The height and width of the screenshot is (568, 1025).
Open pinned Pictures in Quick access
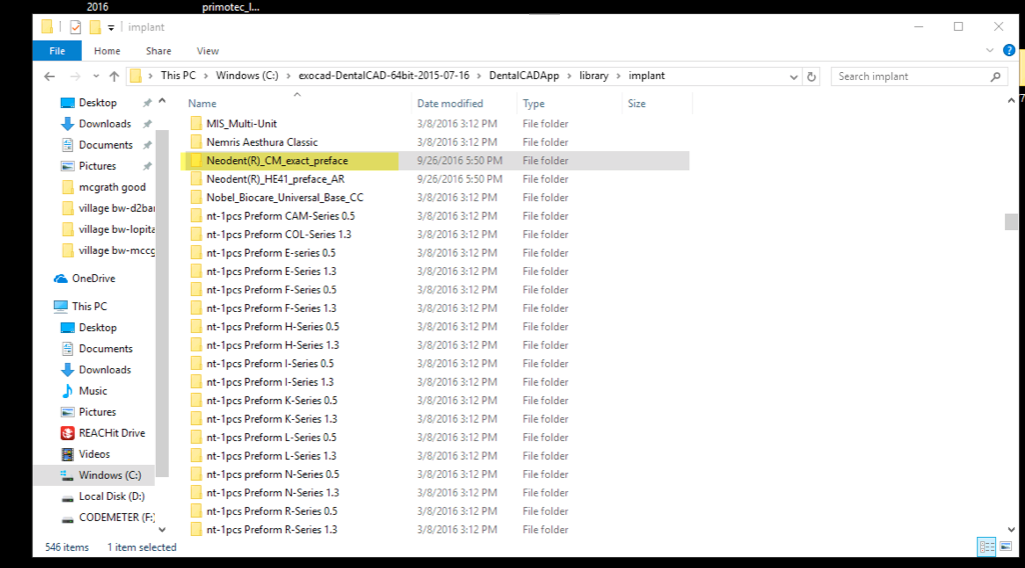pyautogui.click(x=97, y=166)
